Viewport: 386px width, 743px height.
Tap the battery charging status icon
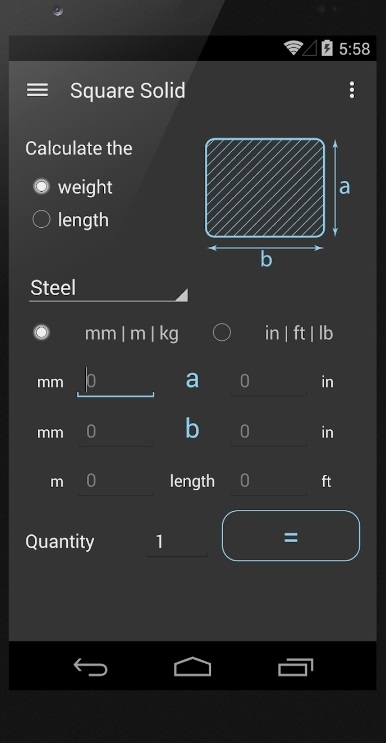(x=327, y=48)
